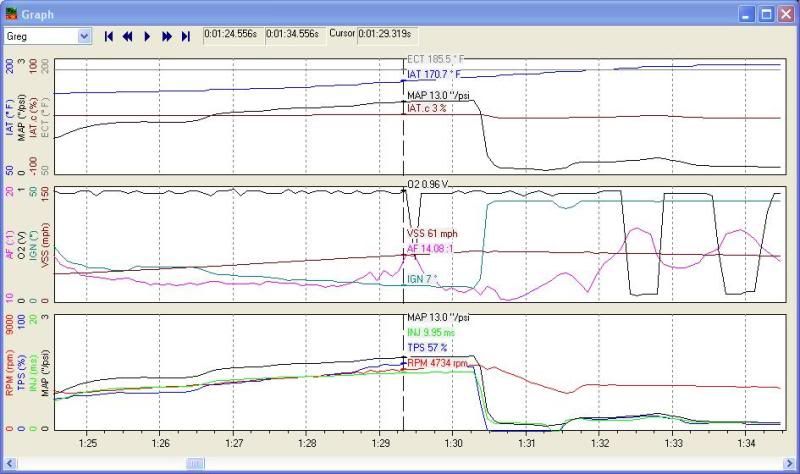
Task: Click the fast-forward double-arrow button
Action: [x=167, y=36]
